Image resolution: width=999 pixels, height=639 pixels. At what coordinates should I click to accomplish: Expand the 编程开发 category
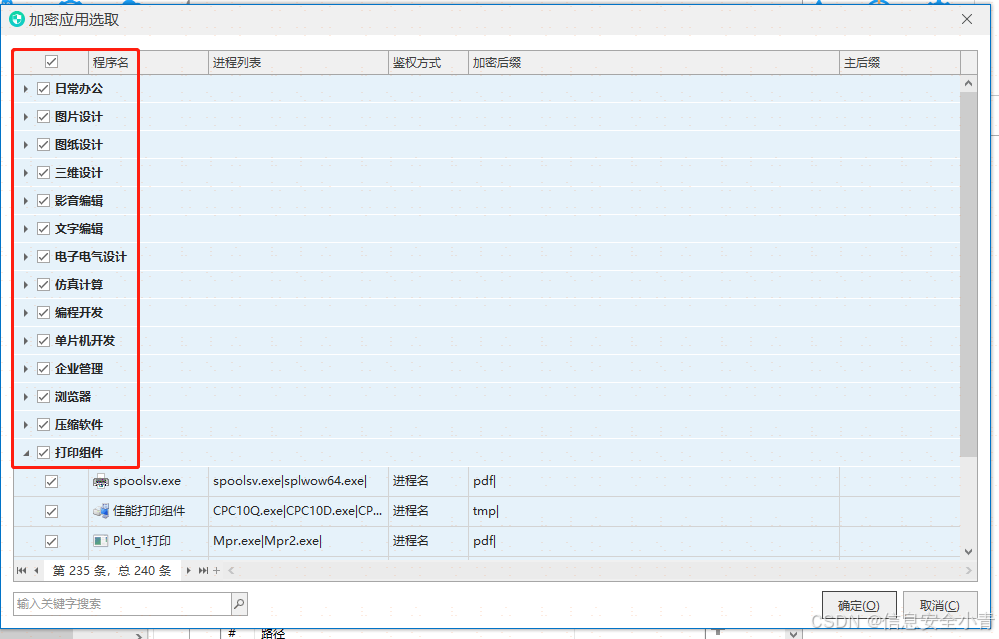pyautogui.click(x=25, y=313)
